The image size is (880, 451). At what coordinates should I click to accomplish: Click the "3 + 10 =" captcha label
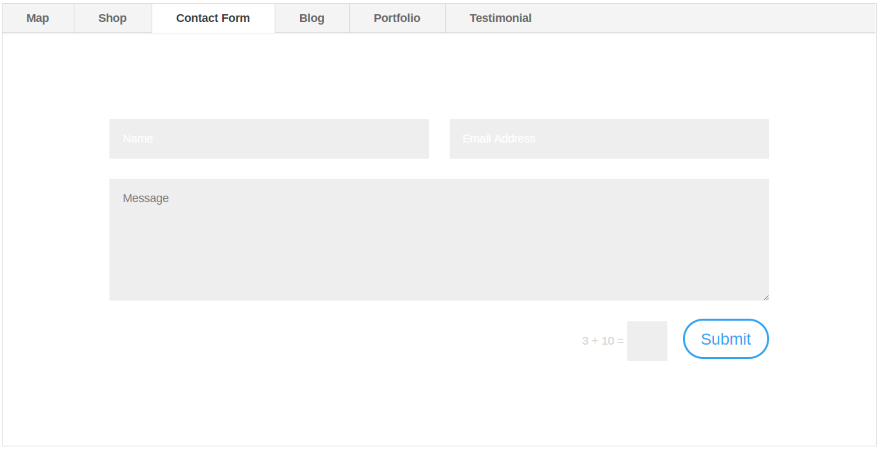[x=602, y=341]
